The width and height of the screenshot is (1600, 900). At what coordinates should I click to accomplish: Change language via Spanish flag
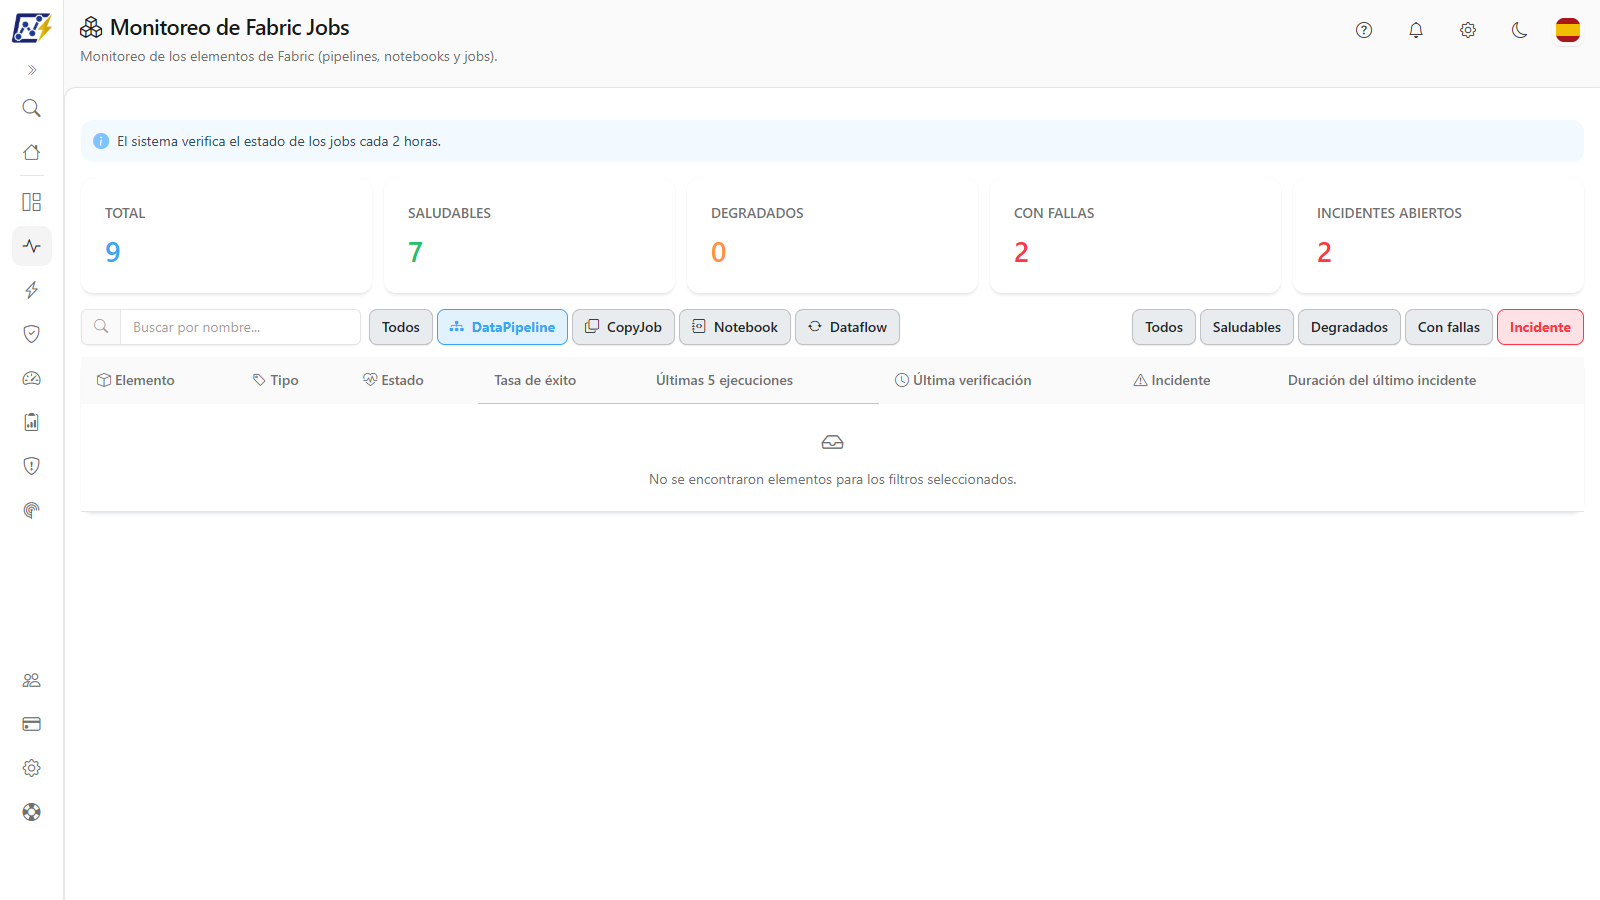point(1568,30)
